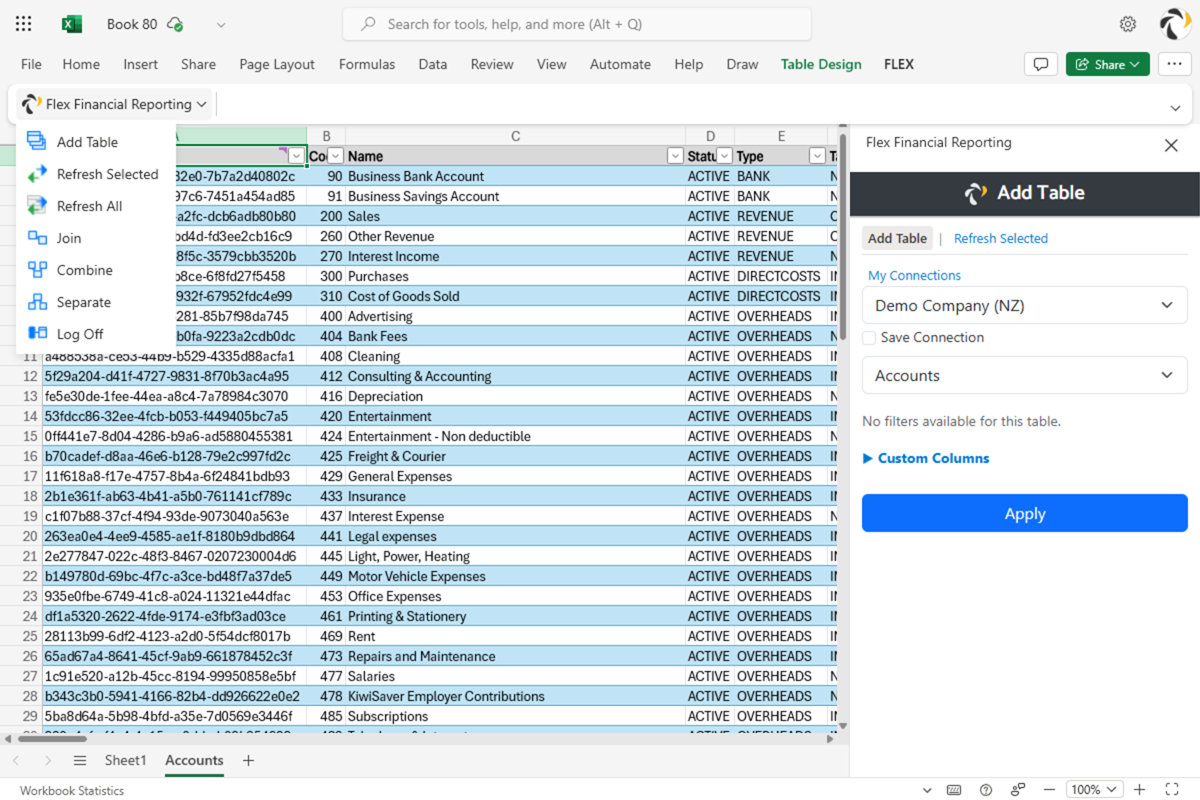Open the Microsoft 365 app launcher grid

24,24
